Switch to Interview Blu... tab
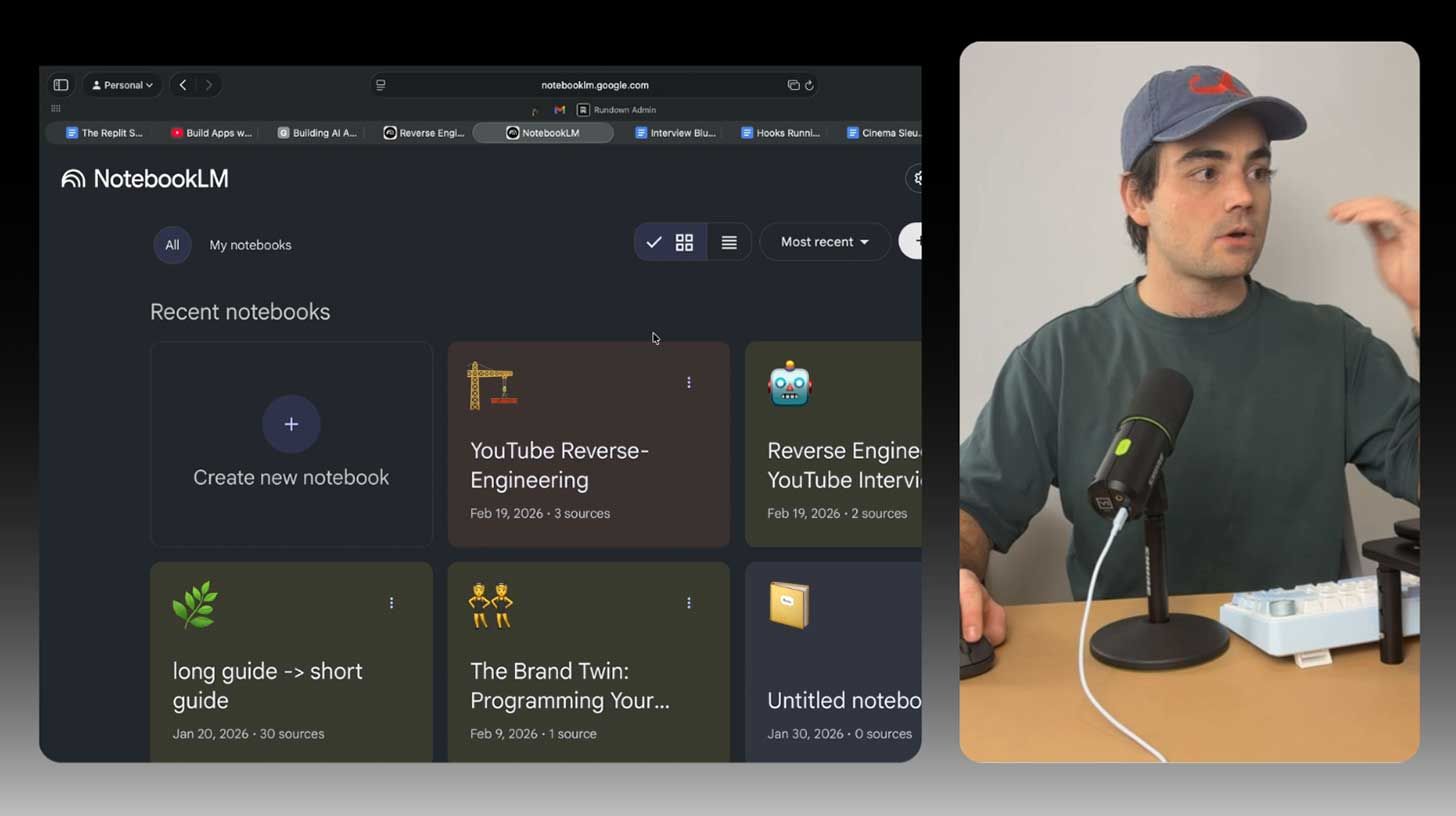1456x816 pixels. click(675, 132)
